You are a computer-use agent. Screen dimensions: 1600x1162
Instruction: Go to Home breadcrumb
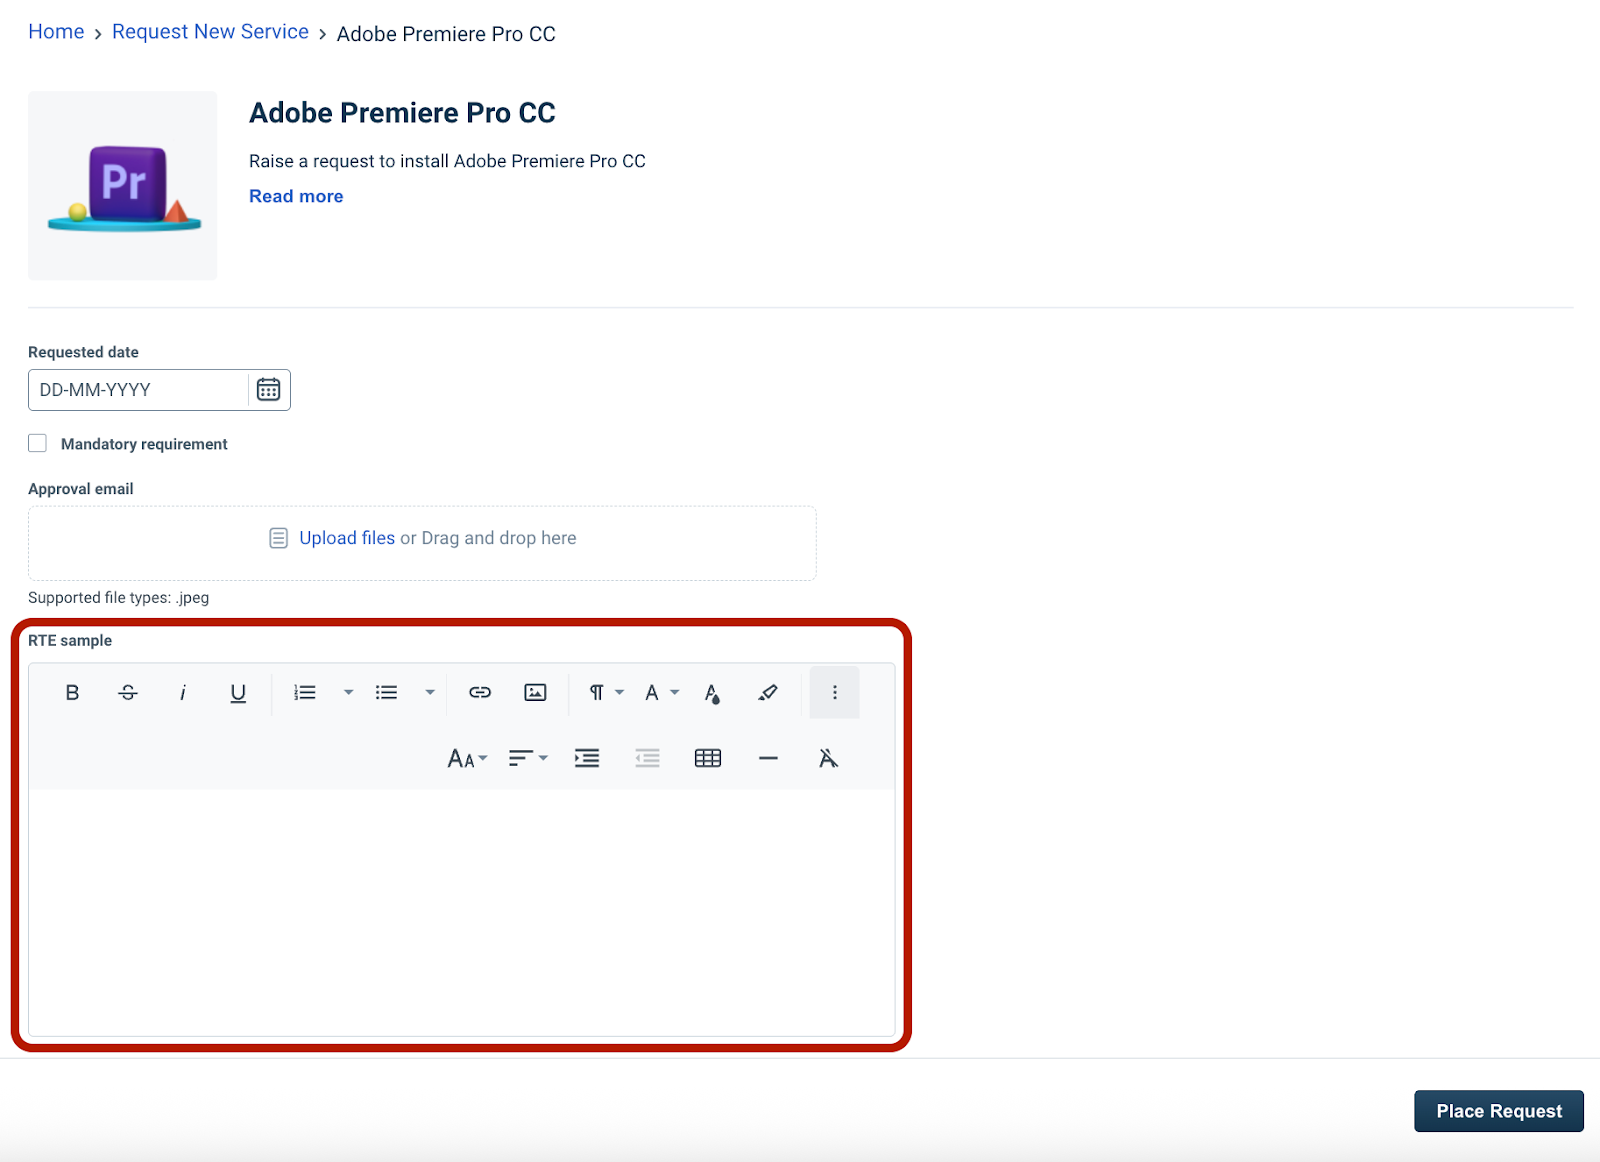[56, 32]
